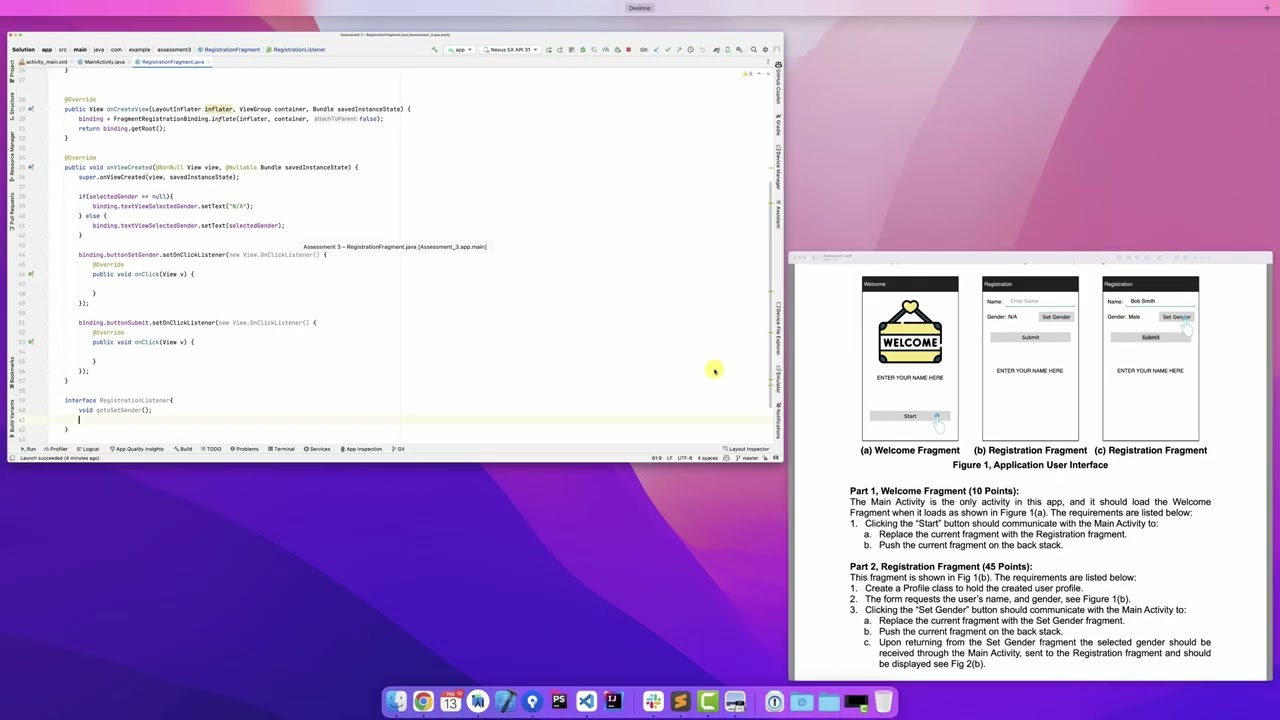Click the onCreateView override gutter icon
Screen dimensions: 1280x720
pyautogui.click(x=31, y=109)
